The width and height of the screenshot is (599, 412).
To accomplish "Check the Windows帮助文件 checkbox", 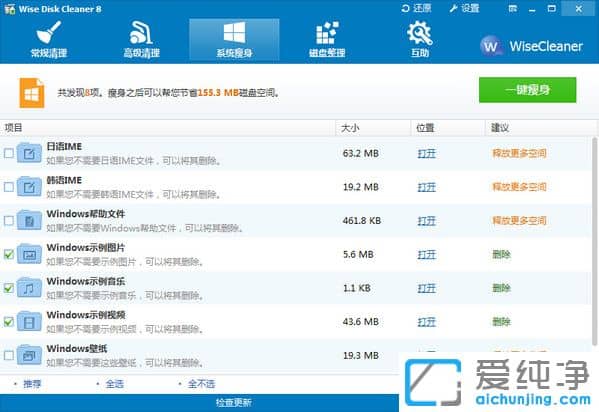I will [8, 221].
